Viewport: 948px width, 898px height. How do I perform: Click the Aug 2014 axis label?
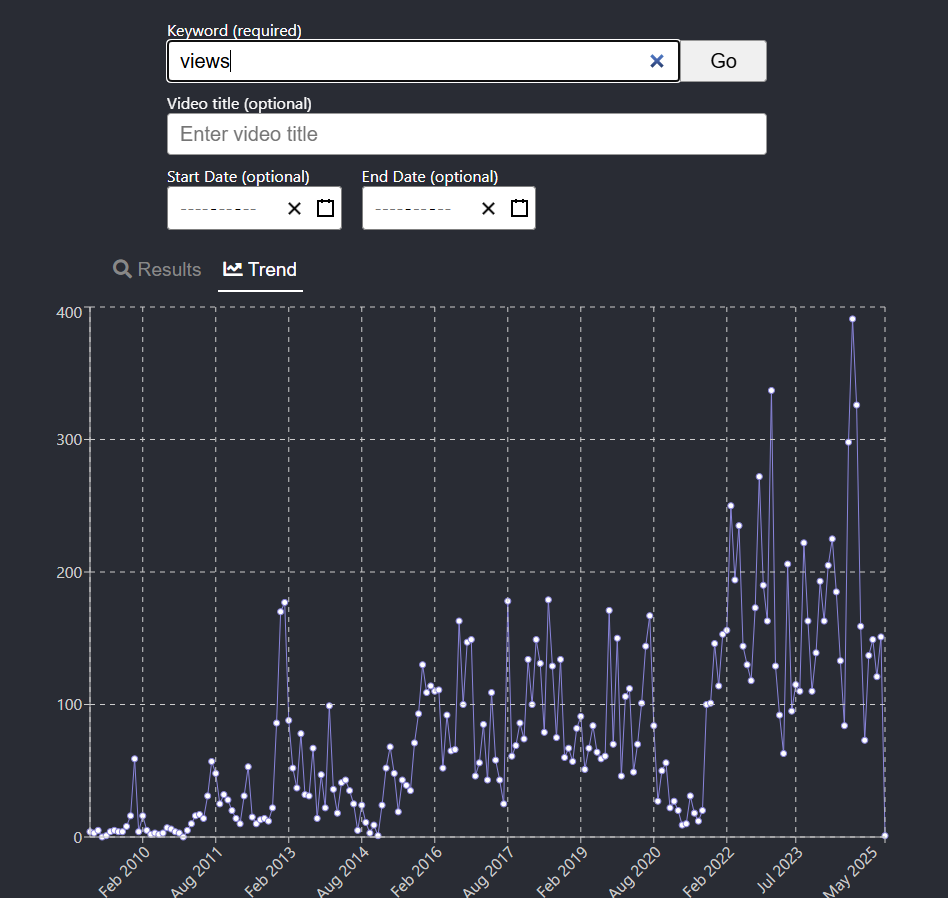coord(343,870)
